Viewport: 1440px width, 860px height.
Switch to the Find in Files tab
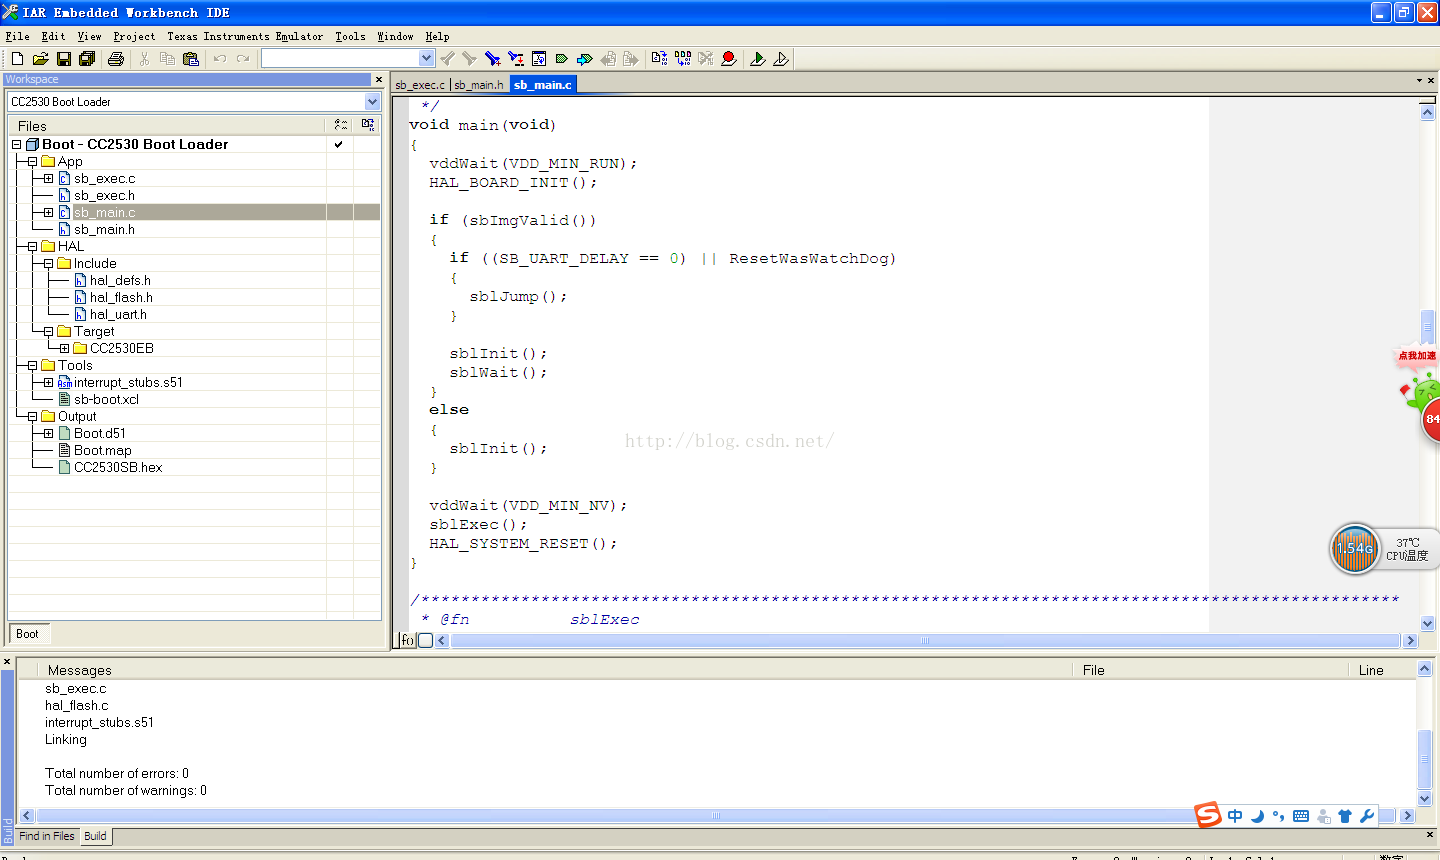(x=47, y=836)
